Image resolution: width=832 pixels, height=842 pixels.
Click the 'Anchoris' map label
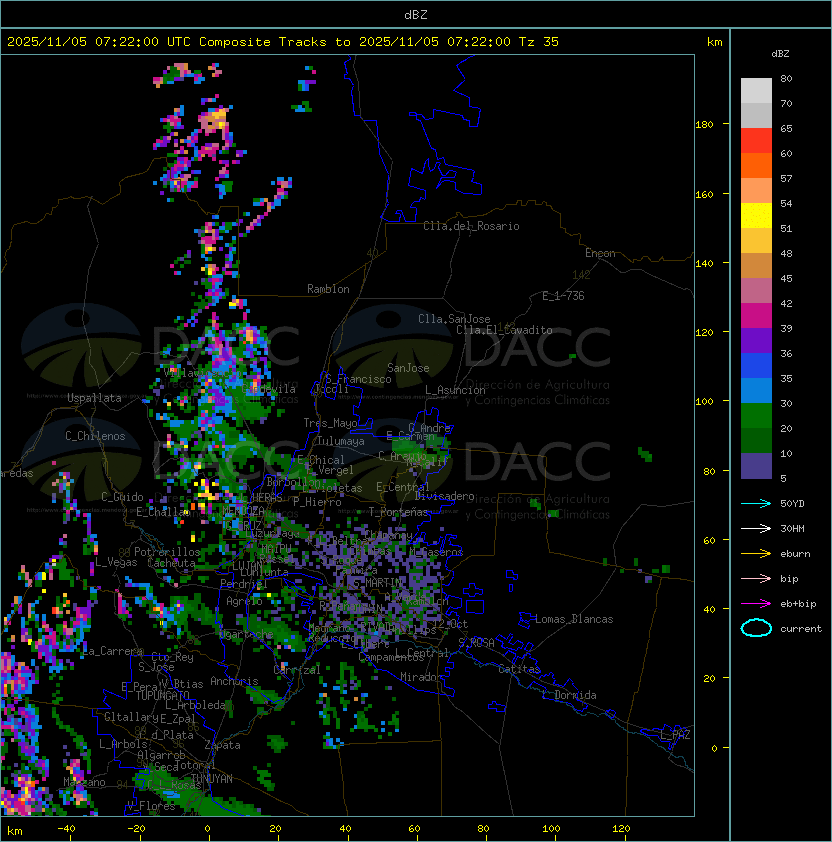pos(234,681)
